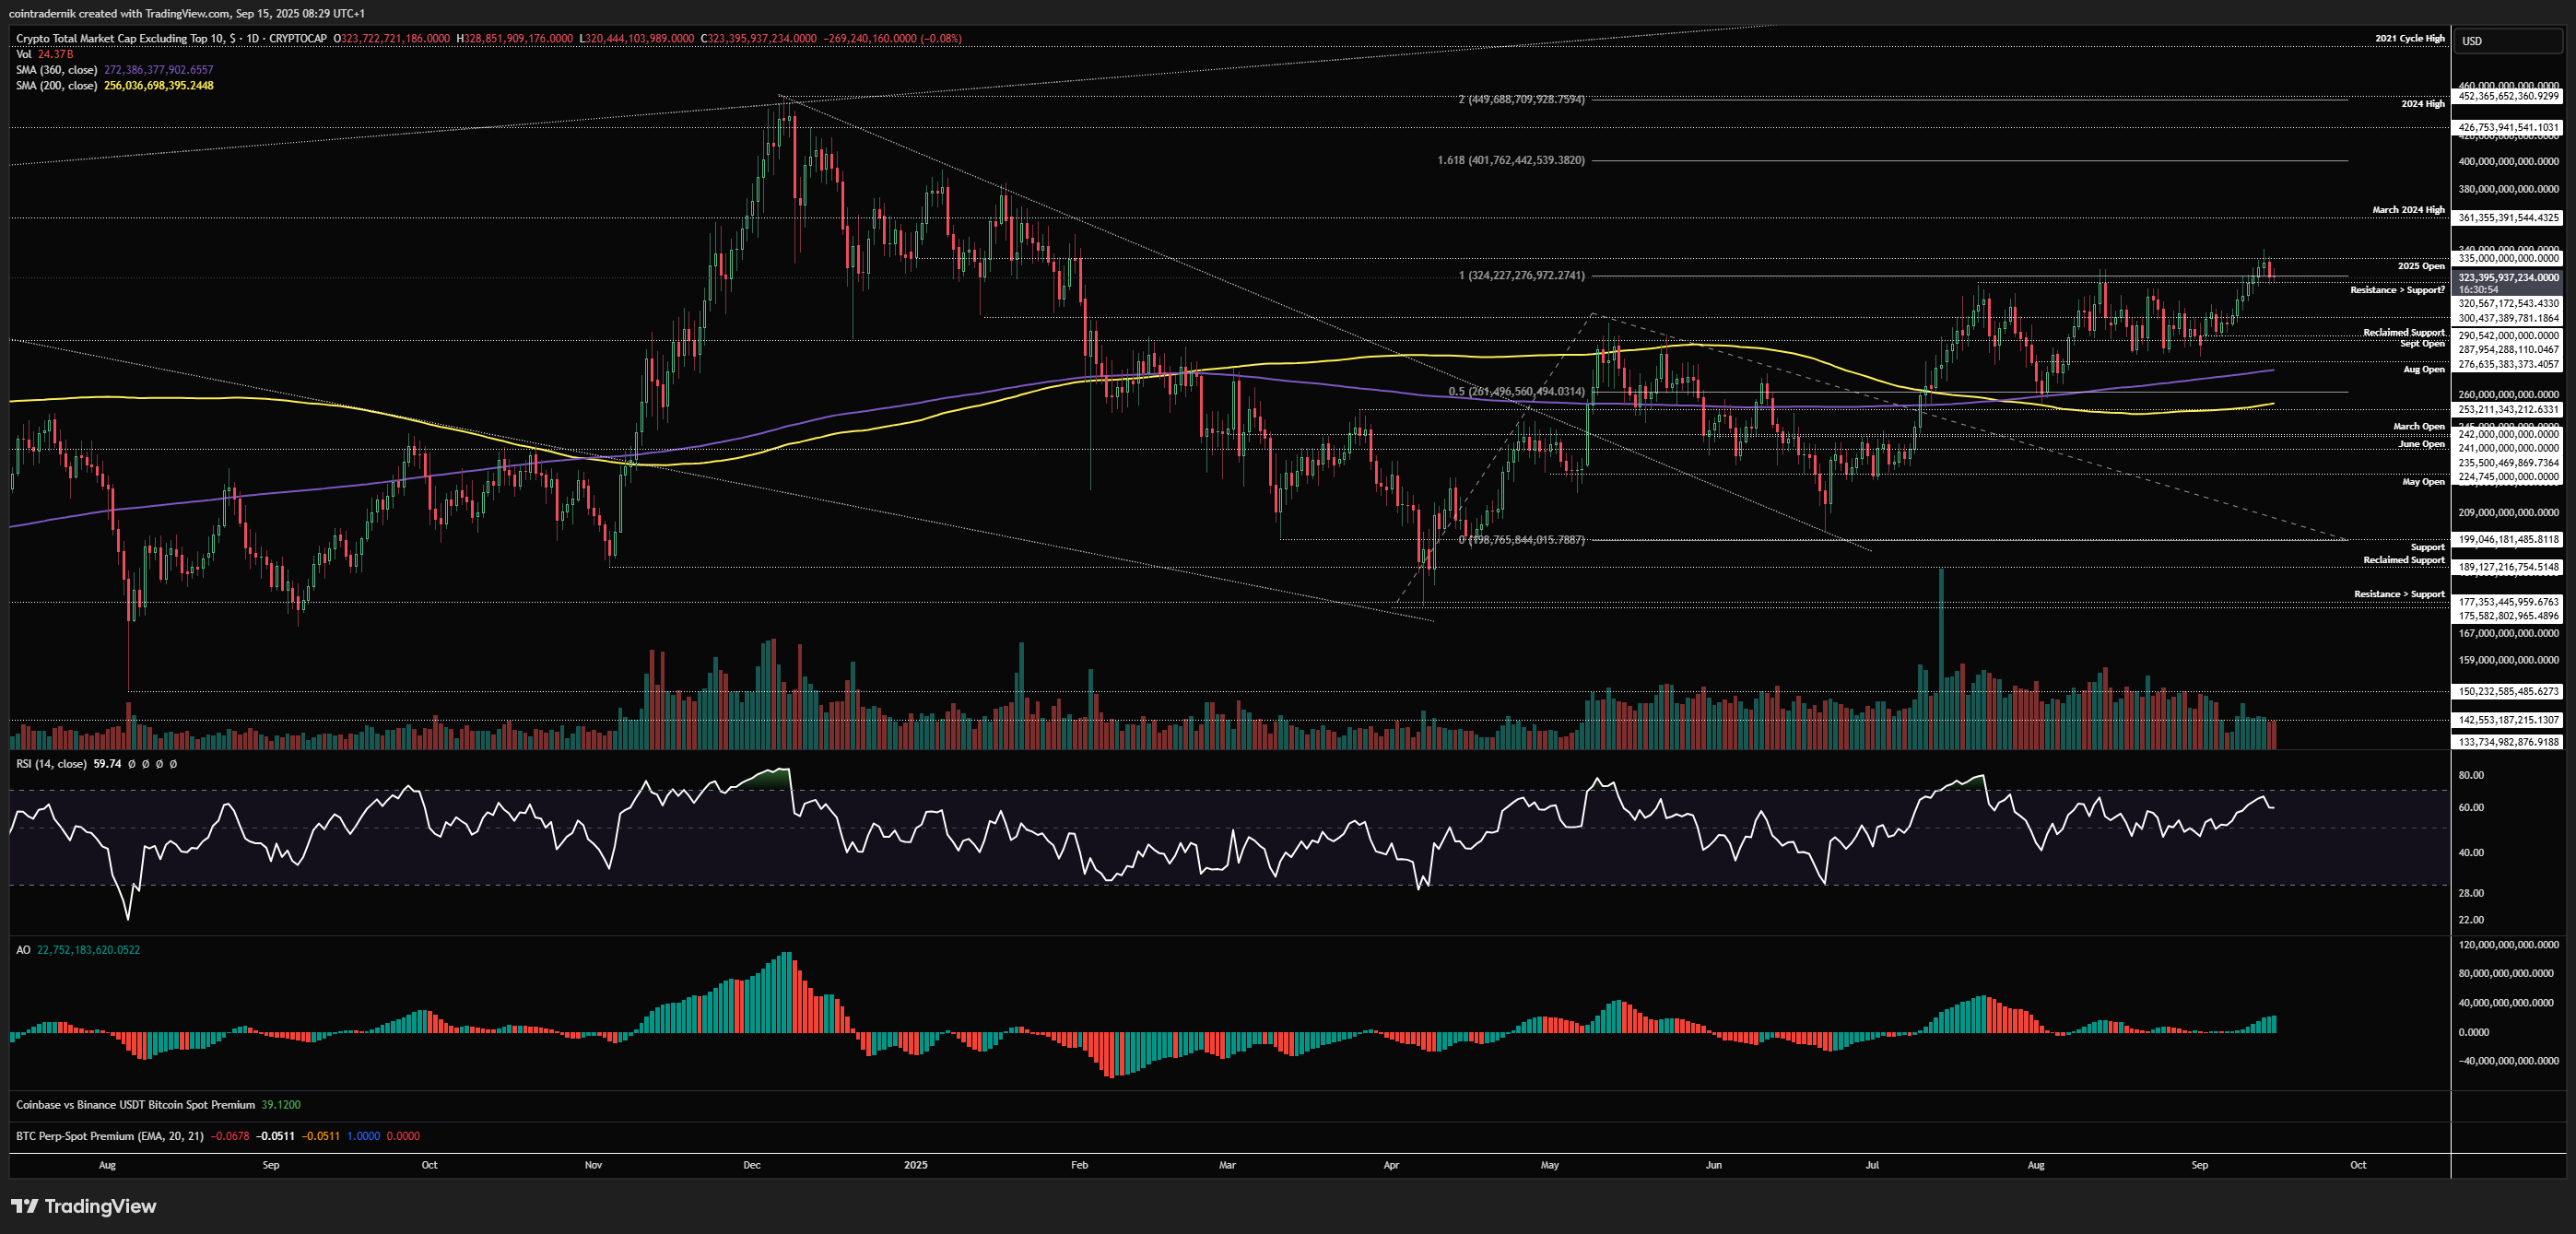Viewport: 2576px width, 1234px height.
Task: Click price label 224,745,000,000.0000
Action: click(2509, 478)
